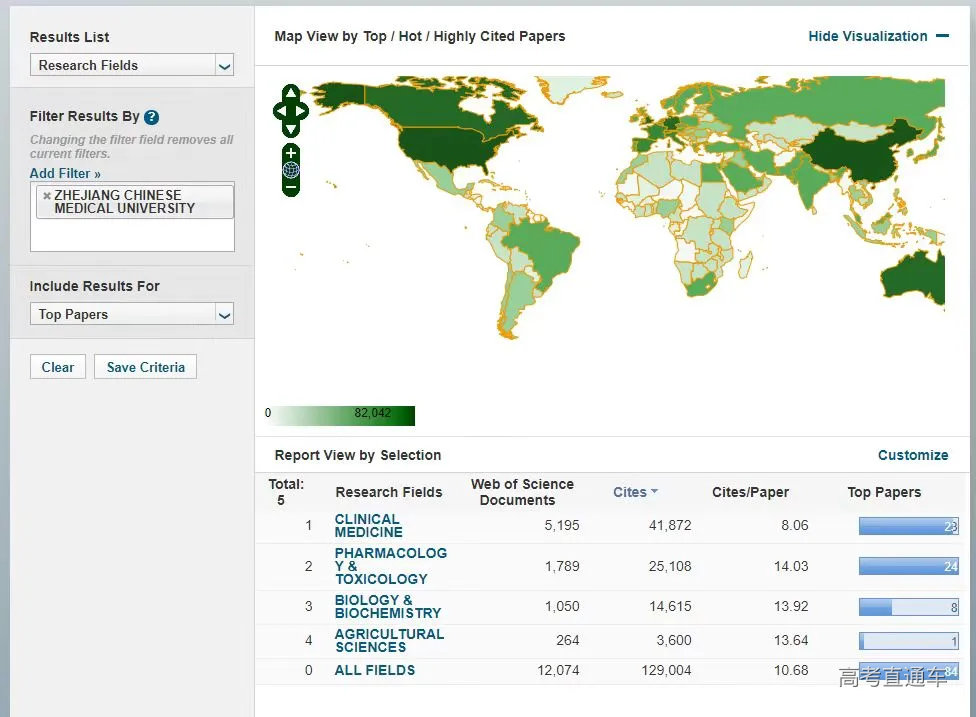Zoom in on the map
This screenshot has width=976, height=717.
click(291, 153)
